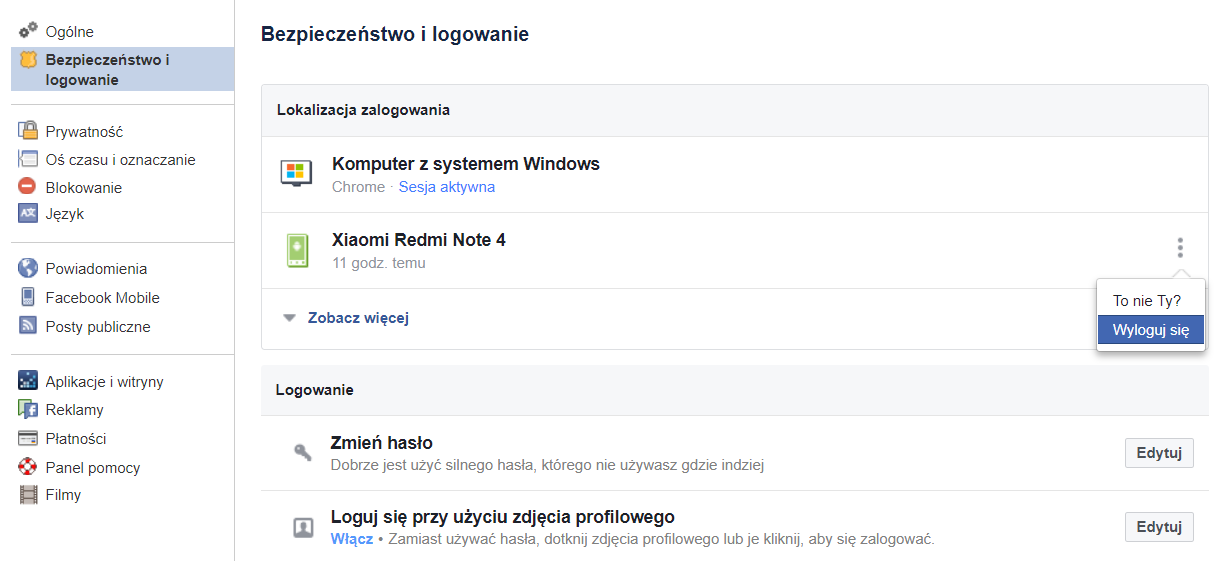Open Reklamy settings page
1230x561 pixels.
[x=74, y=409]
